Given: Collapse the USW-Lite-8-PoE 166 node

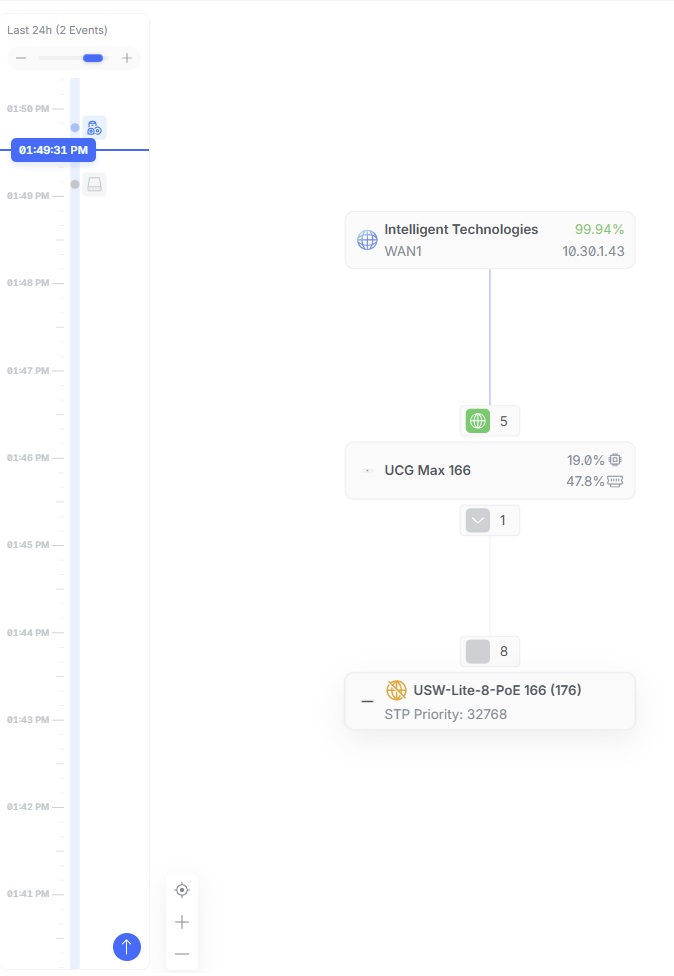Looking at the screenshot, I should tap(368, 702).
